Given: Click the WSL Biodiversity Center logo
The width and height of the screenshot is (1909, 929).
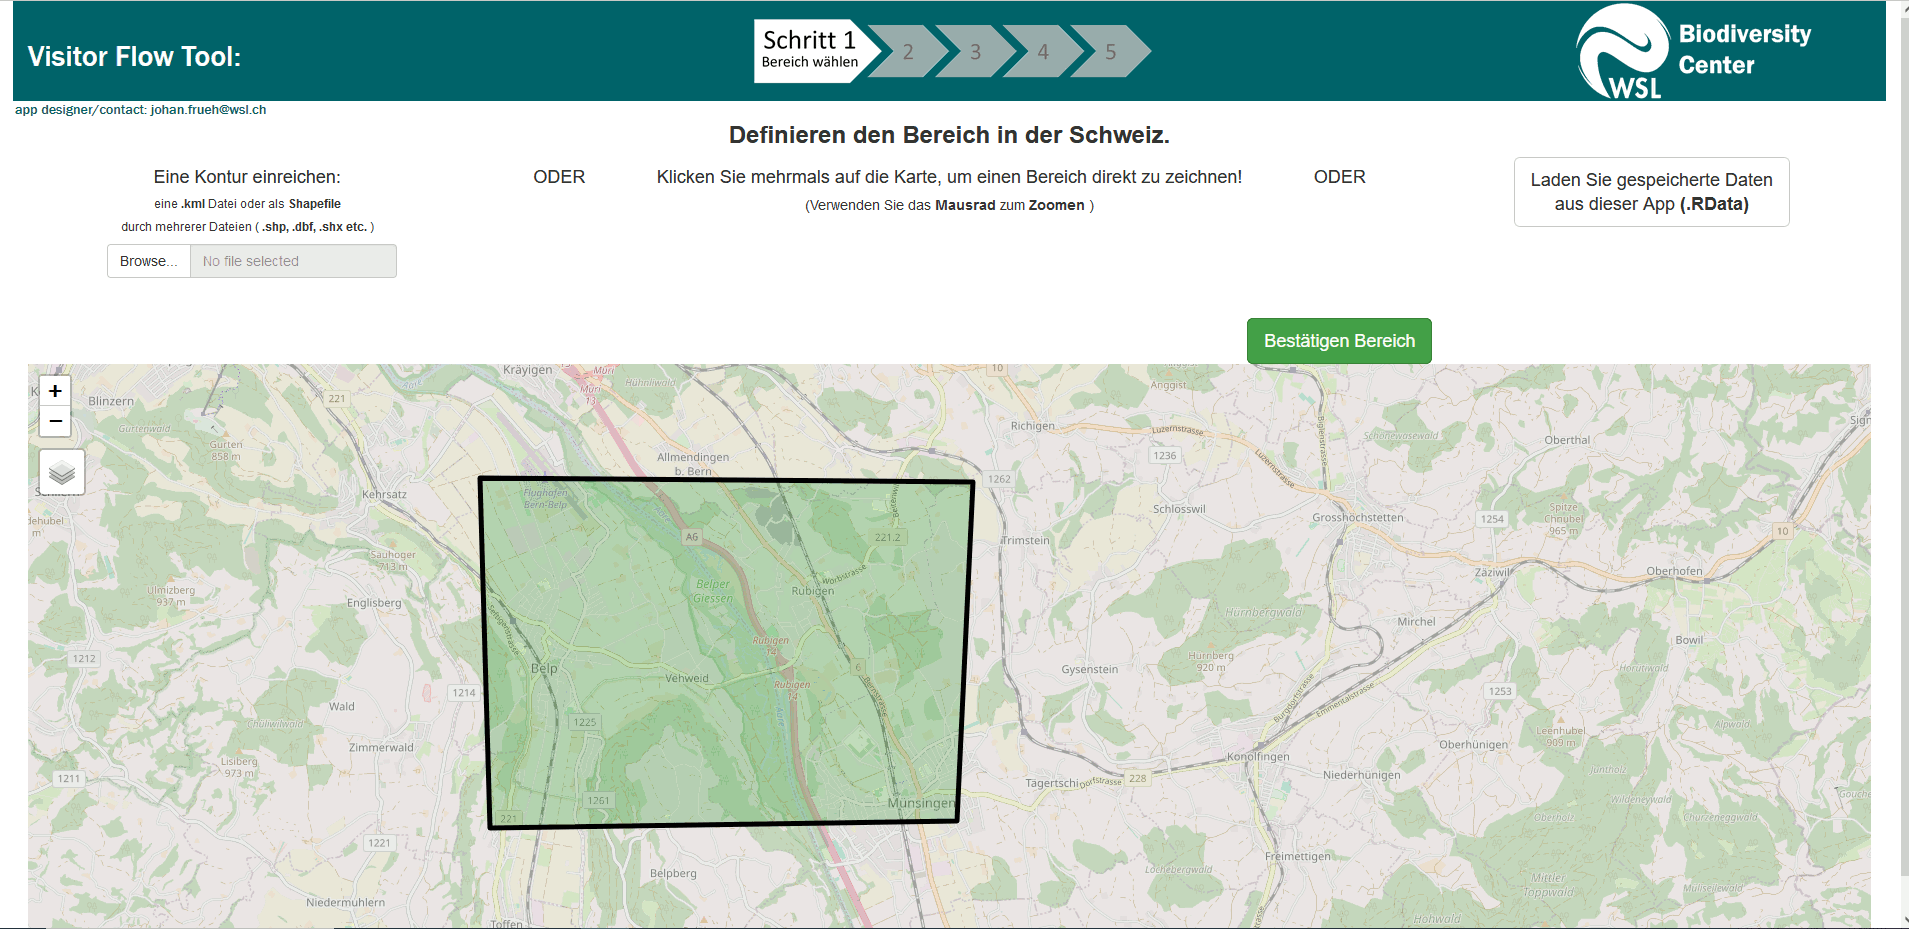Looking at the screenshot, I should (1693, 51).
